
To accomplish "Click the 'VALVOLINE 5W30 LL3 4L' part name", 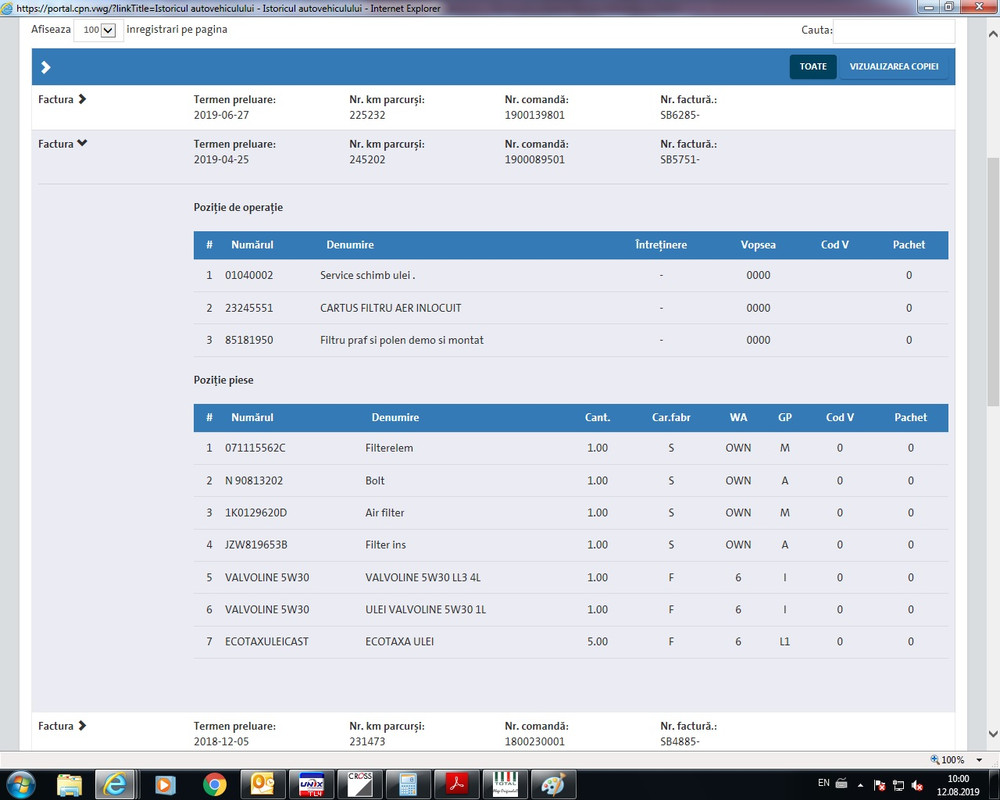I will click(x=423, y=577).
